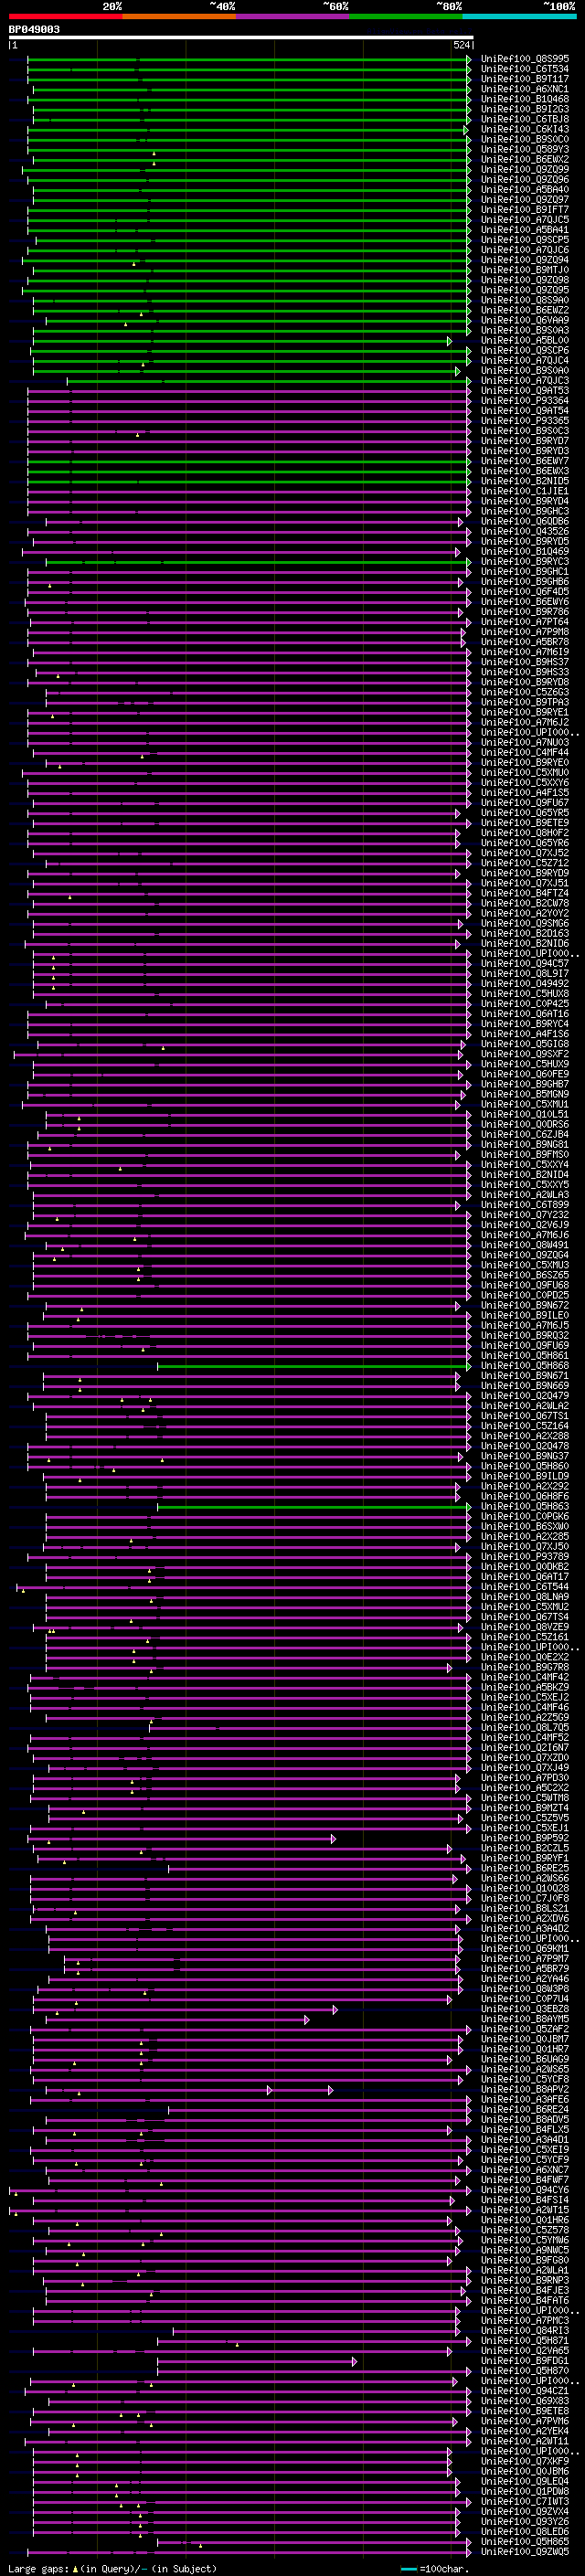Click the white query ruler bar
Screen dimensions: 585x2576
click(241, 37)
